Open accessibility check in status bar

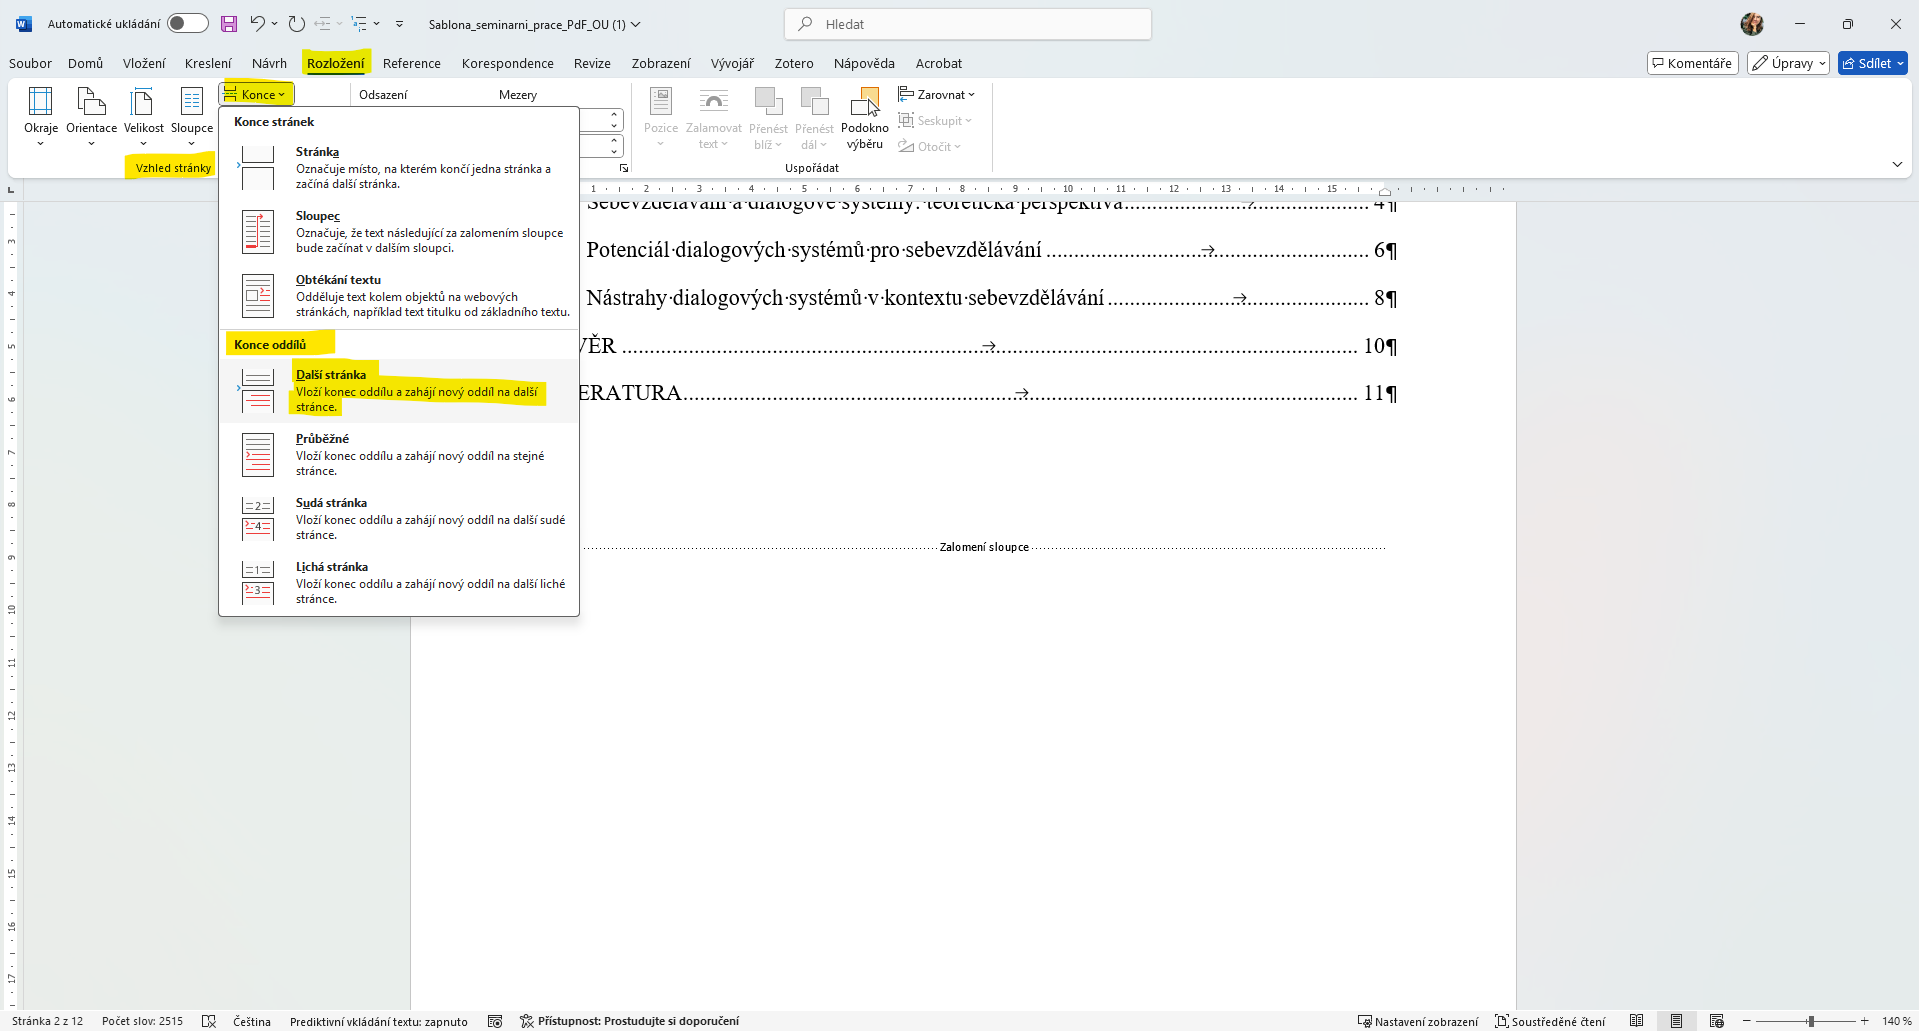pyautogui.click(x=630, y=1021)
